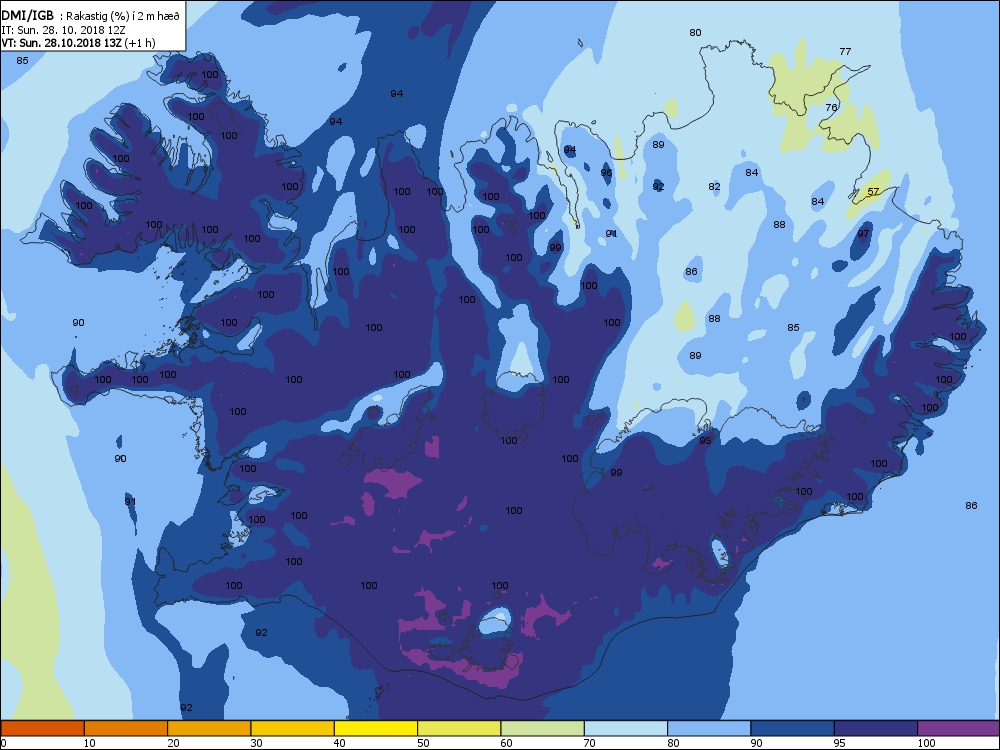Click the light blue 80–90 legend swatch
Viewport: 1000px width, 750px height.
709,728
